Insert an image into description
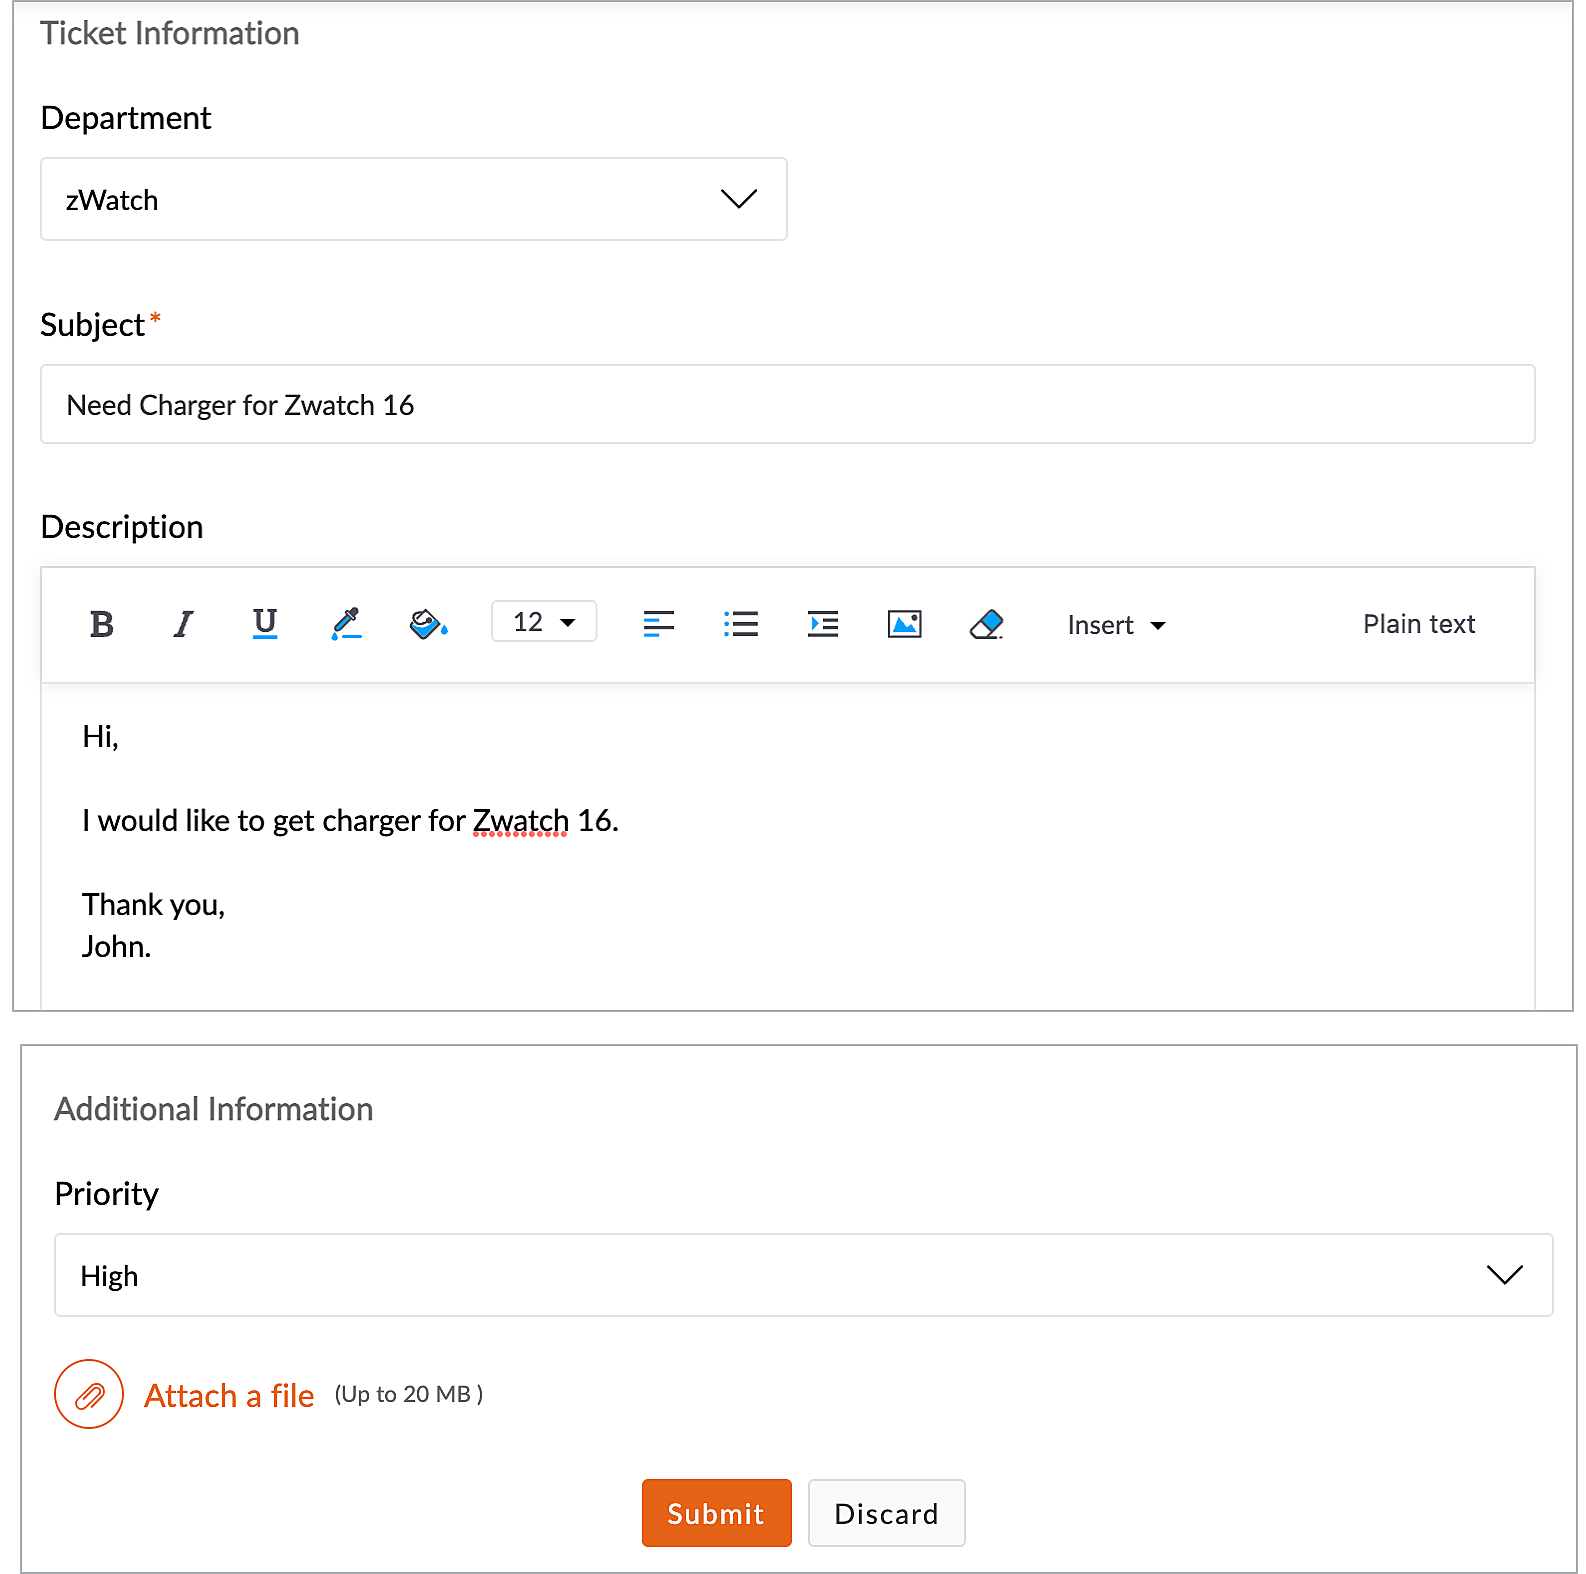The image size is (1586, 1574). (x=904, y=624)
